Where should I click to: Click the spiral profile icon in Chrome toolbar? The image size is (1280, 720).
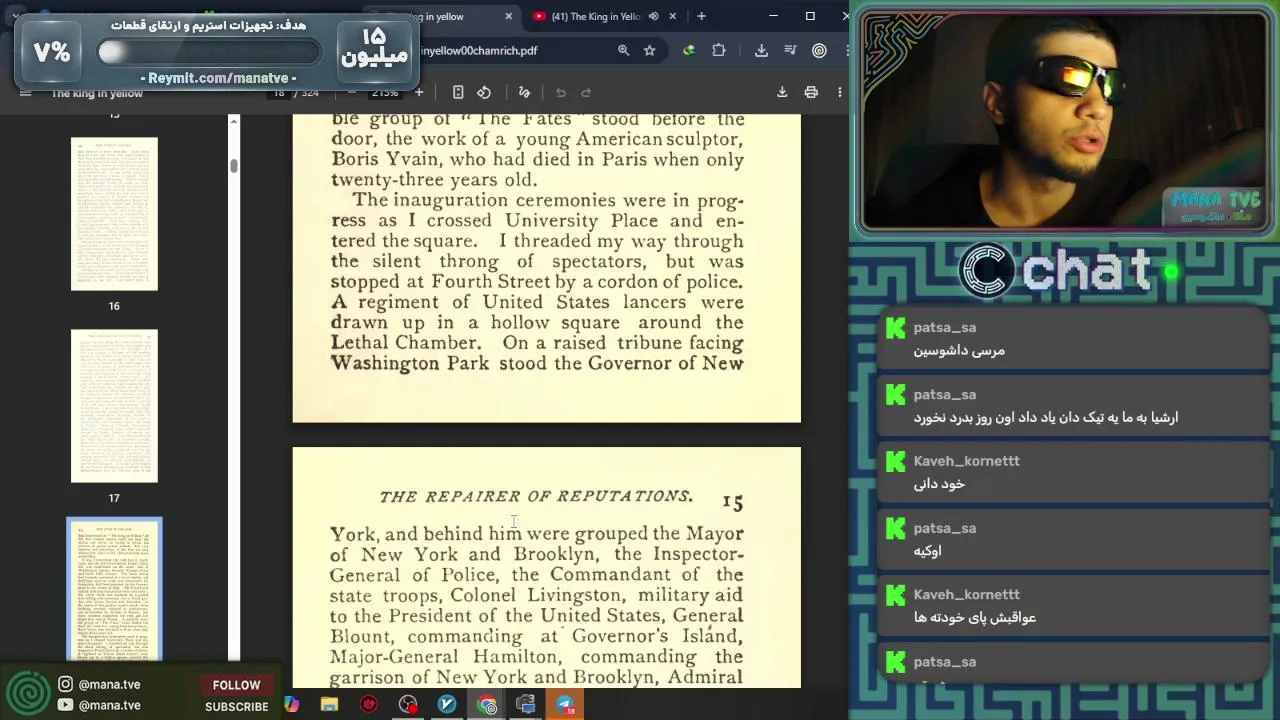click(819, 50)
